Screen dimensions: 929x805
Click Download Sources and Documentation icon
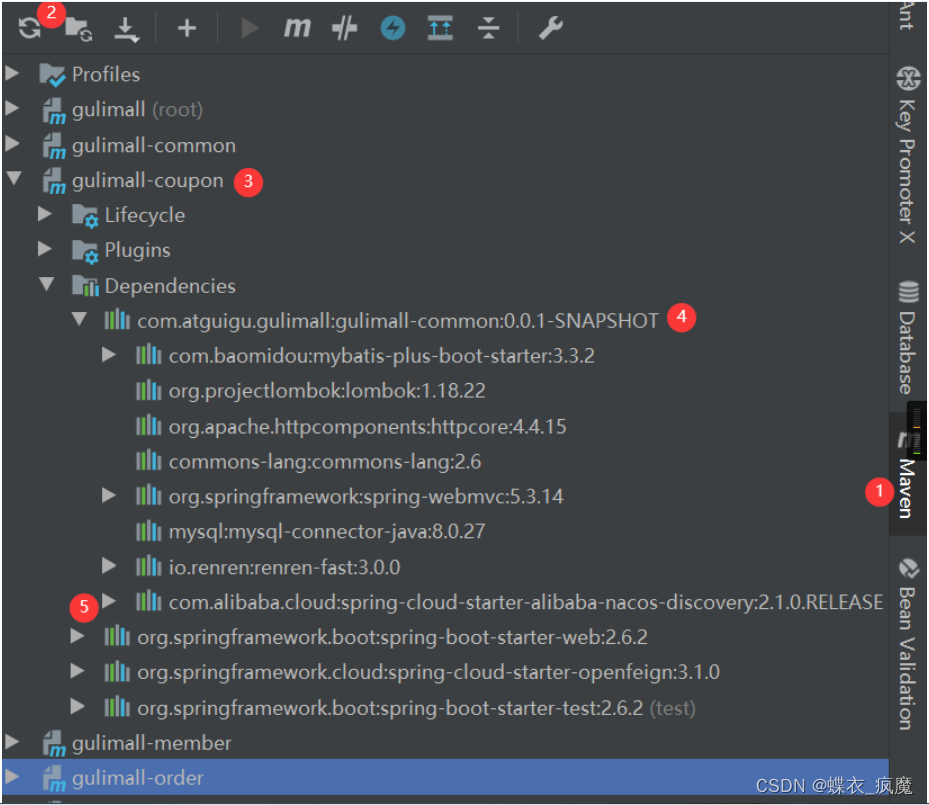pos(126,29)
